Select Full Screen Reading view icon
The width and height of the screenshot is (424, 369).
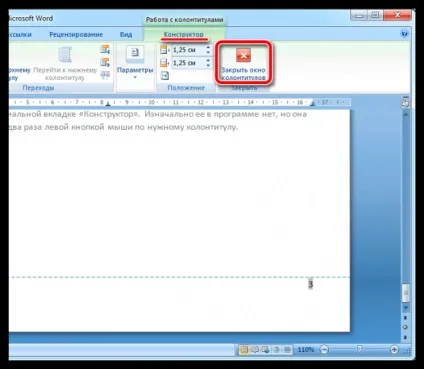[255, 350]
